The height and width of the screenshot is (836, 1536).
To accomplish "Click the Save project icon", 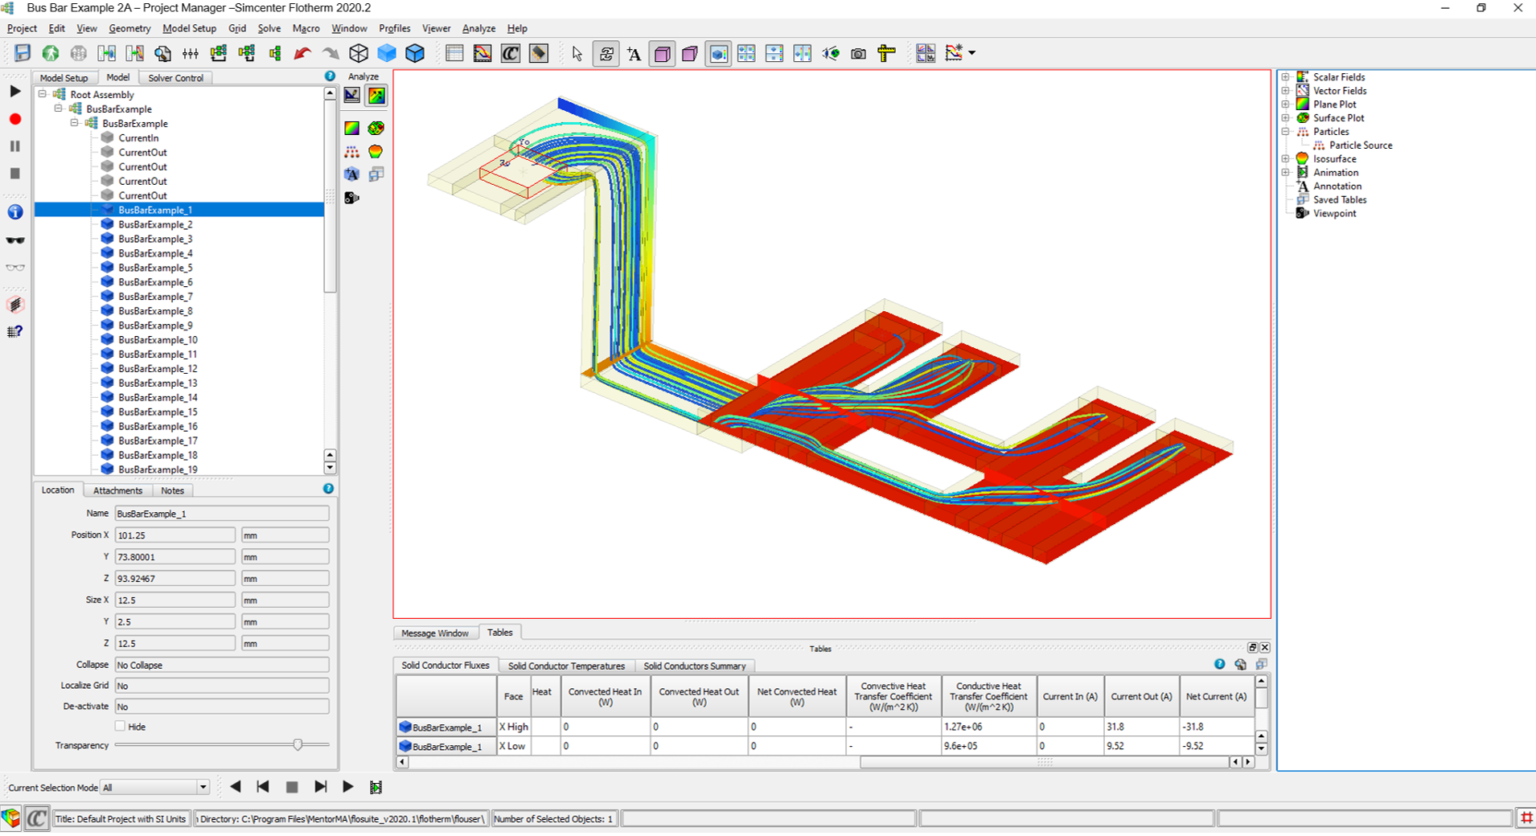I will [x=20, y=53].
